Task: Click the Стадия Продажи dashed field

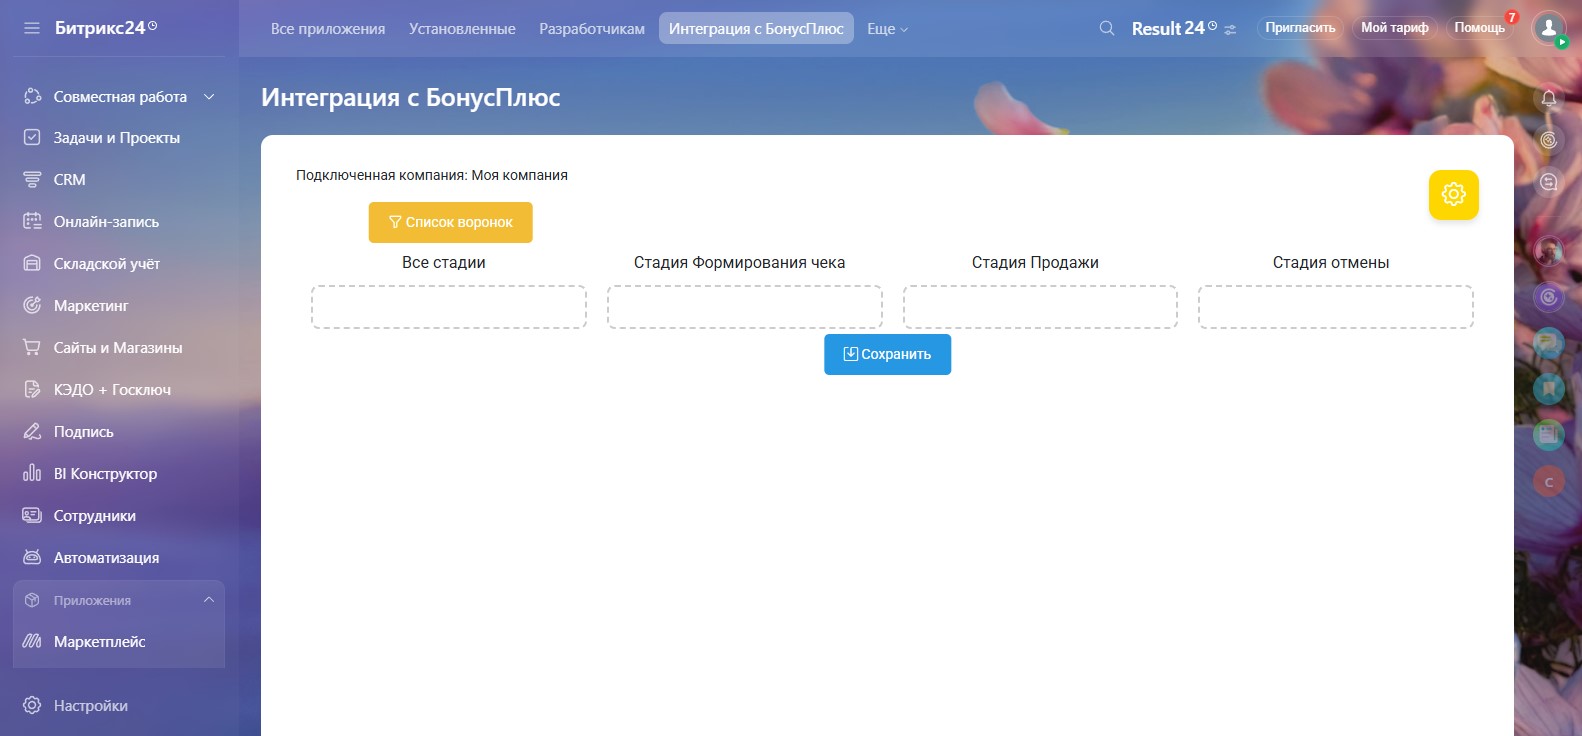Action: [1040, 307]
